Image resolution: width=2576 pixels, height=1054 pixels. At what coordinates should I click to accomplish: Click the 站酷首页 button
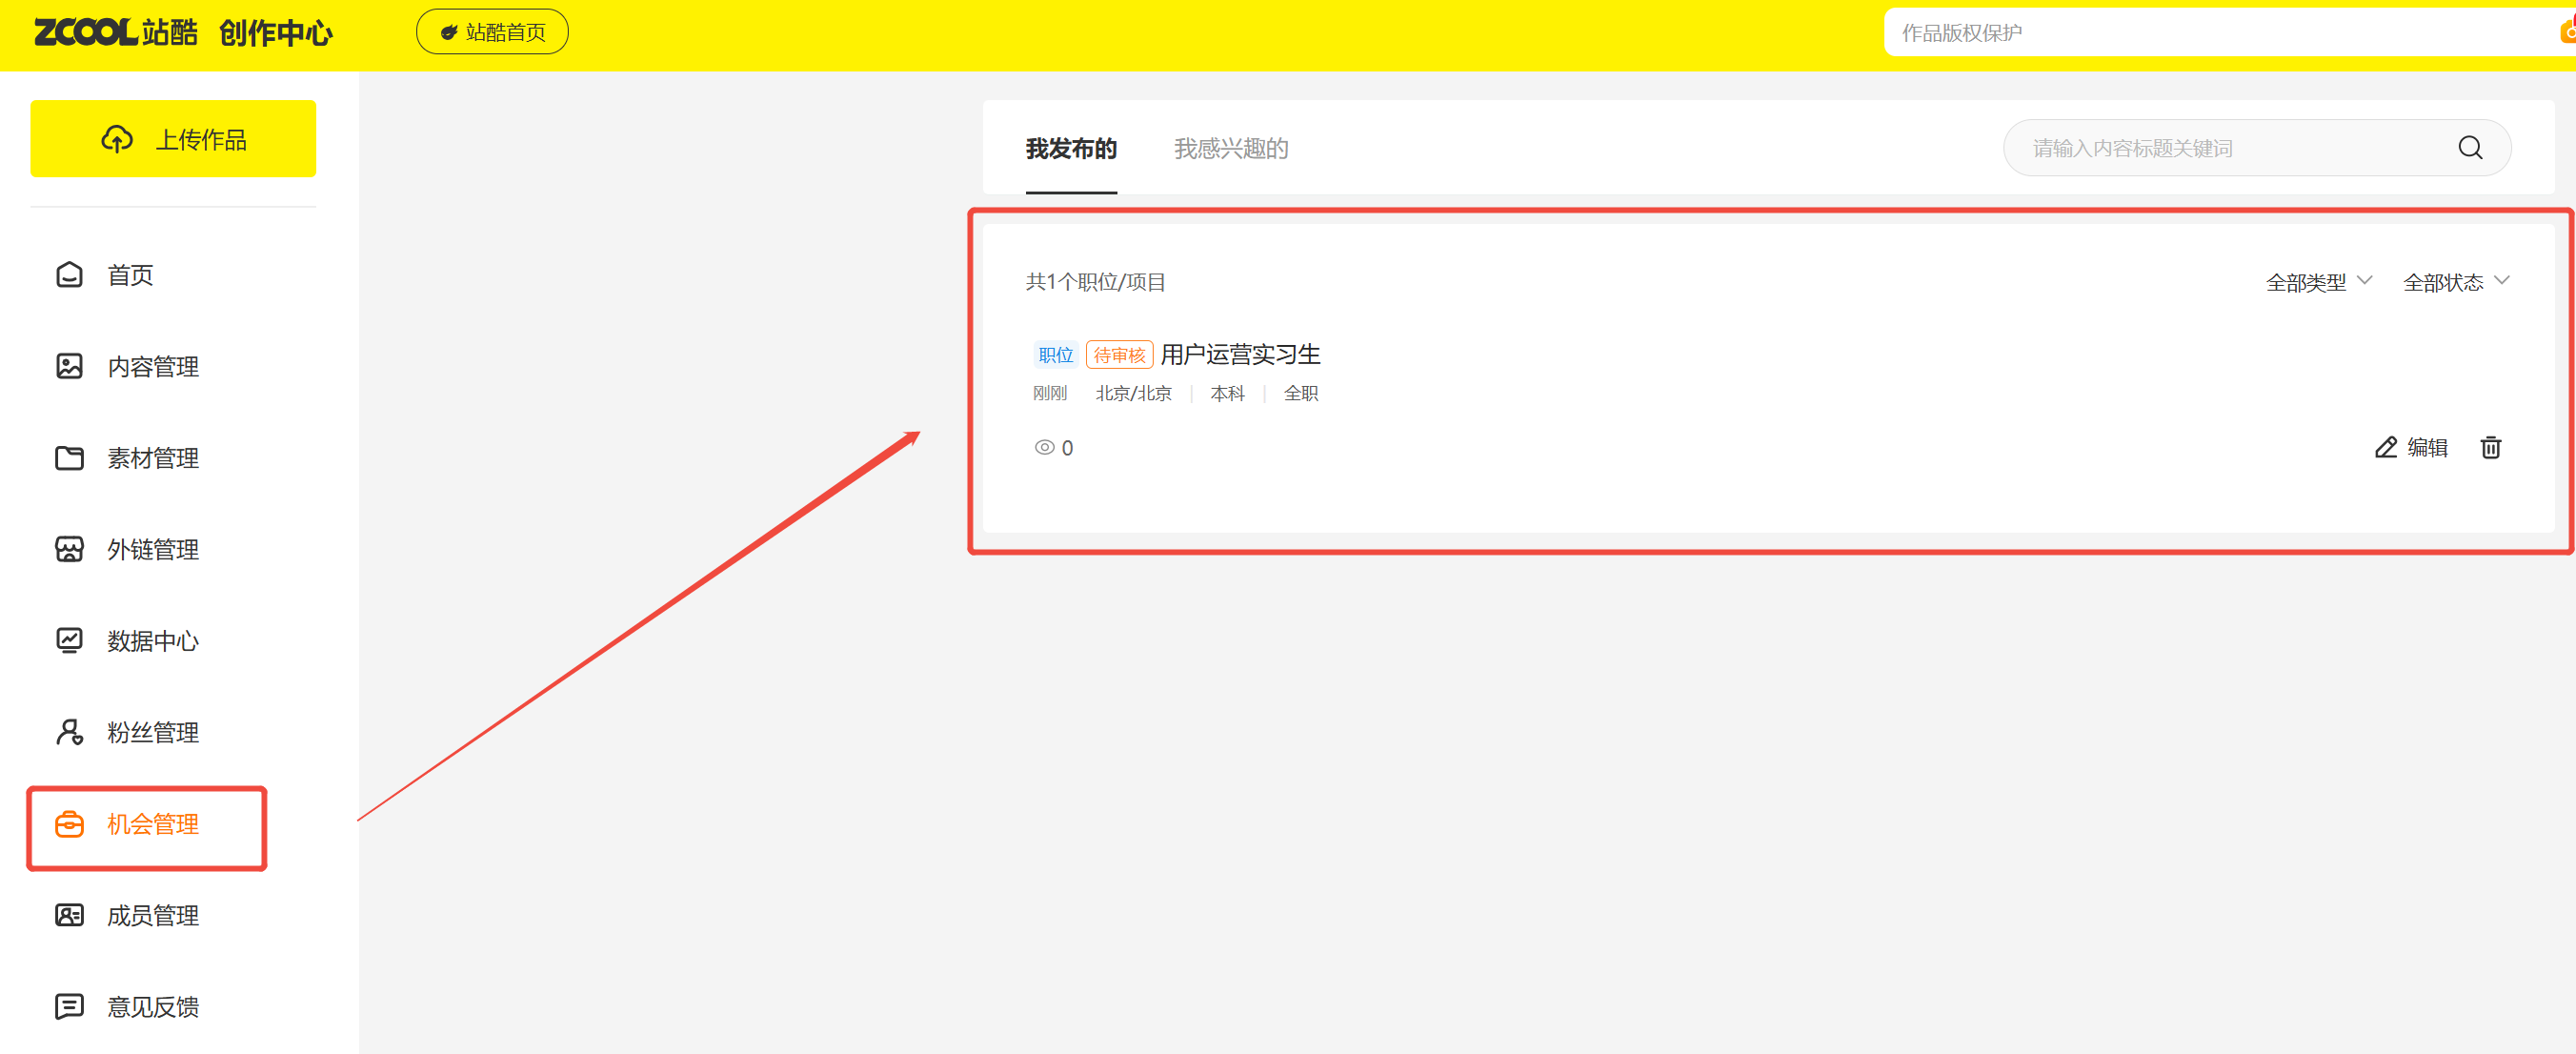[492, 32]
